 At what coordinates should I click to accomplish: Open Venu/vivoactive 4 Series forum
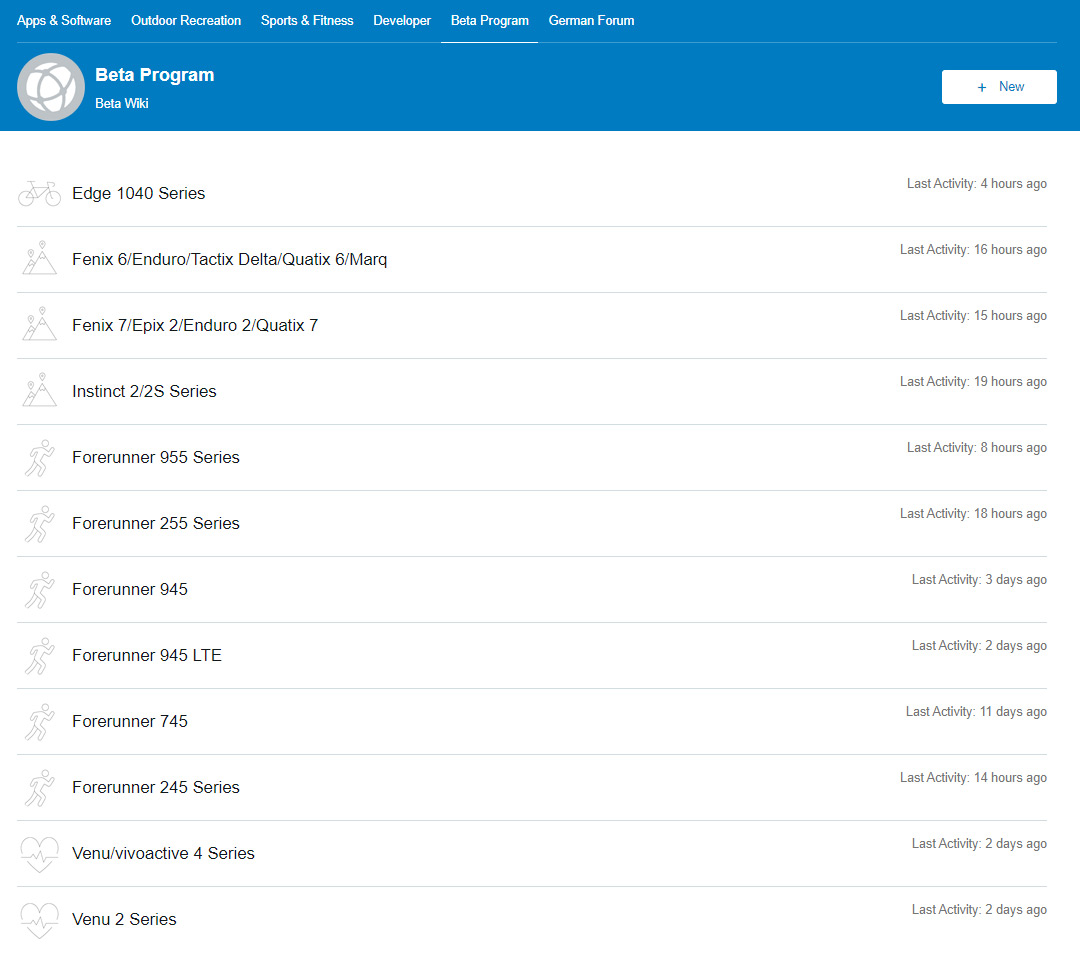coord(163,854)
